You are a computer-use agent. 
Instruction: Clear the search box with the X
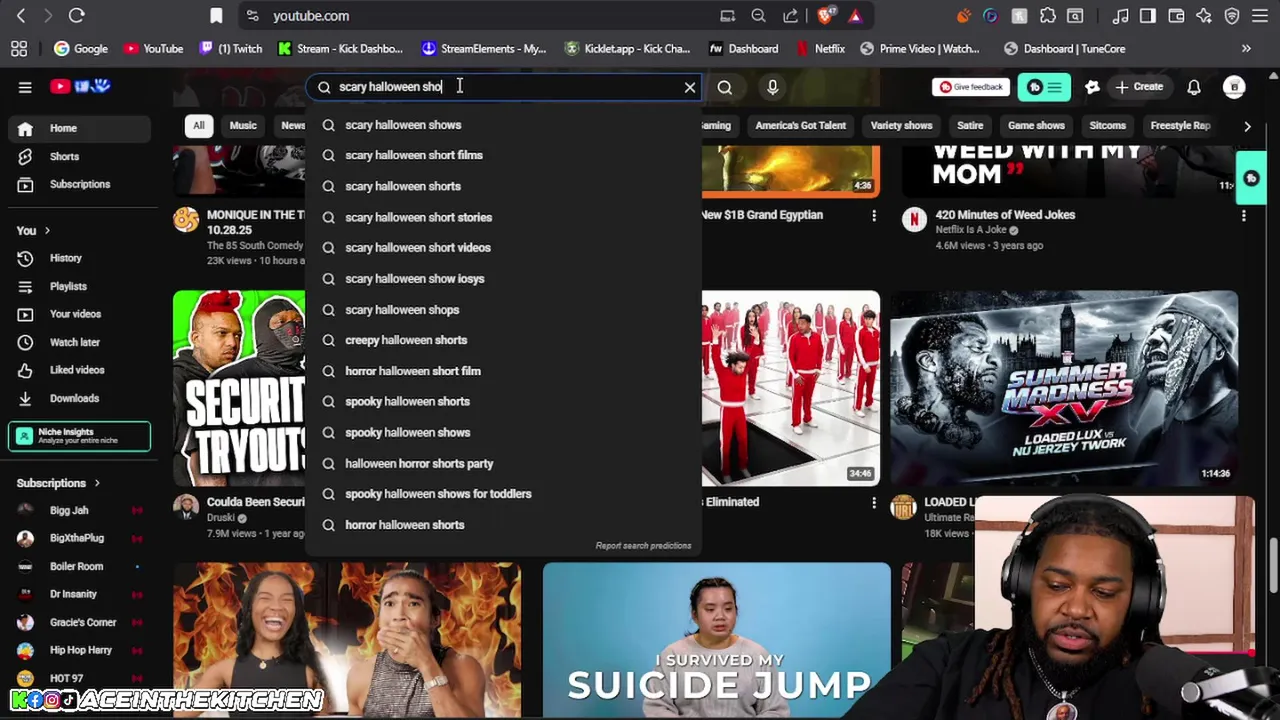(x=690, y=87)
